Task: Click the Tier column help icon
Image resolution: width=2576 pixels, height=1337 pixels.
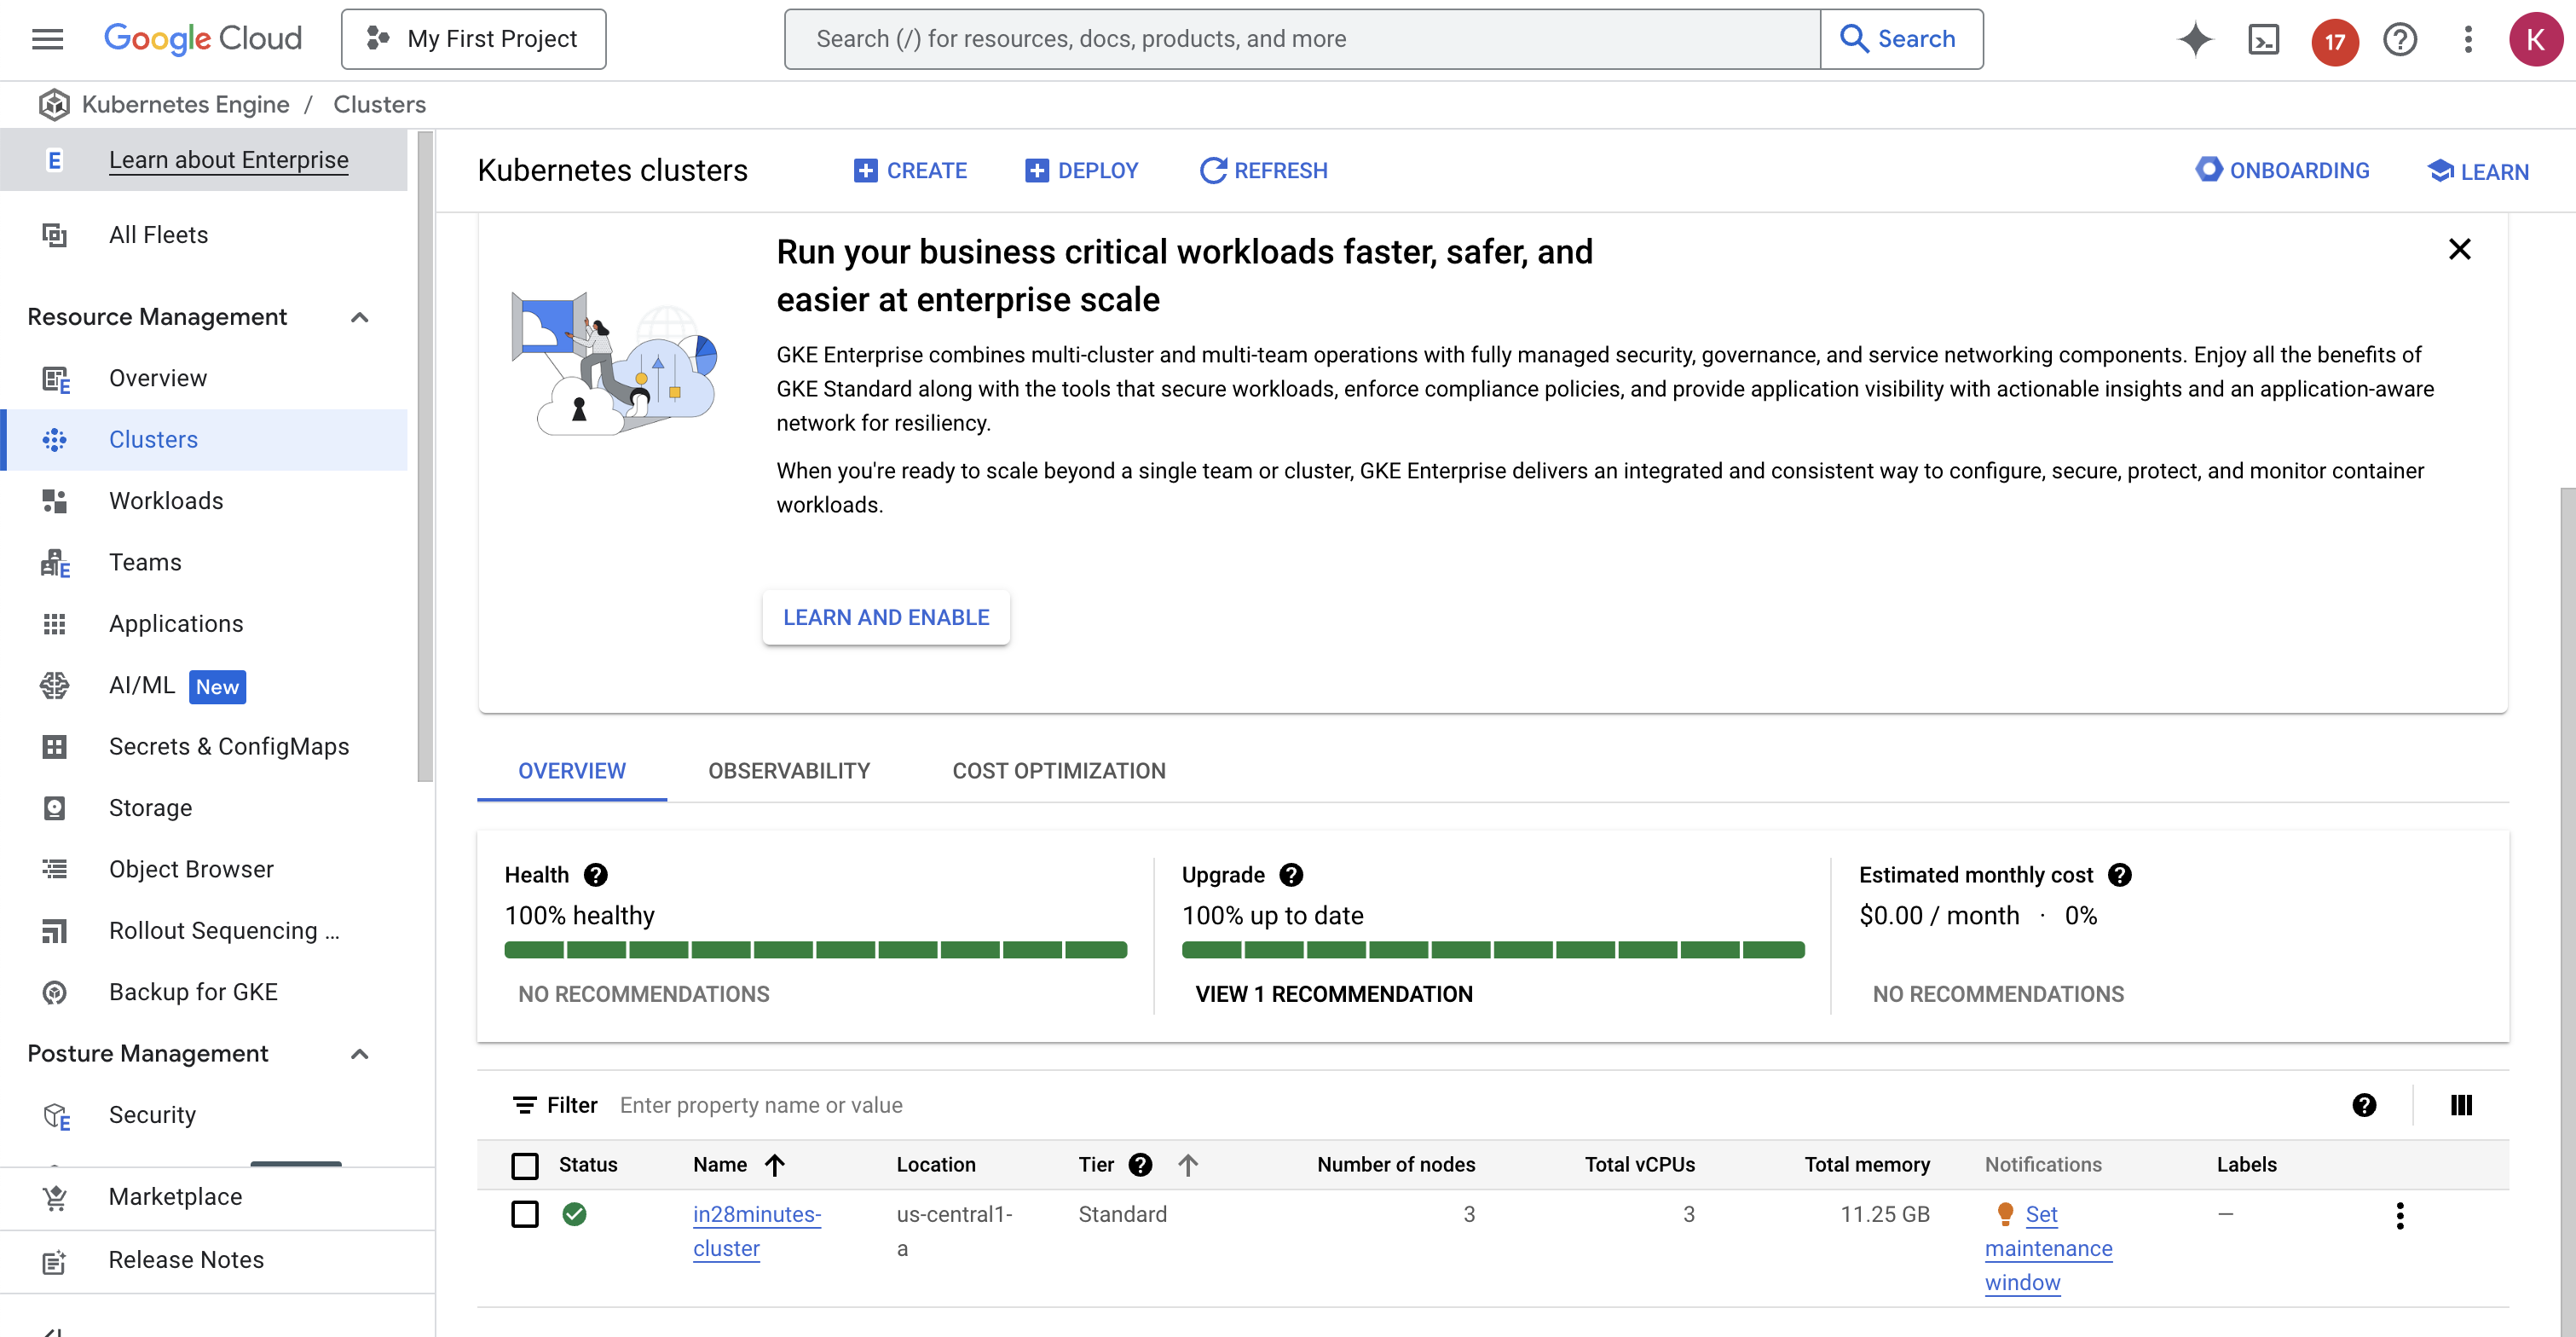Action: [1140, 1164]
